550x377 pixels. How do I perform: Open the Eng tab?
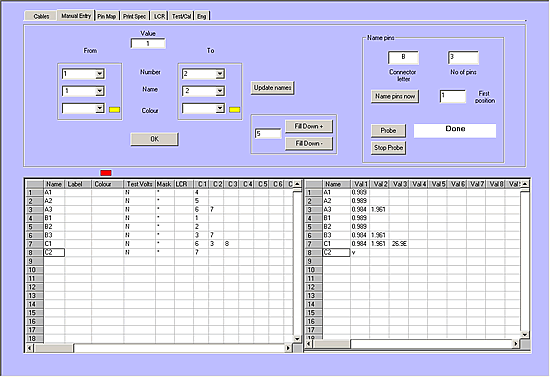coord(202,16)
